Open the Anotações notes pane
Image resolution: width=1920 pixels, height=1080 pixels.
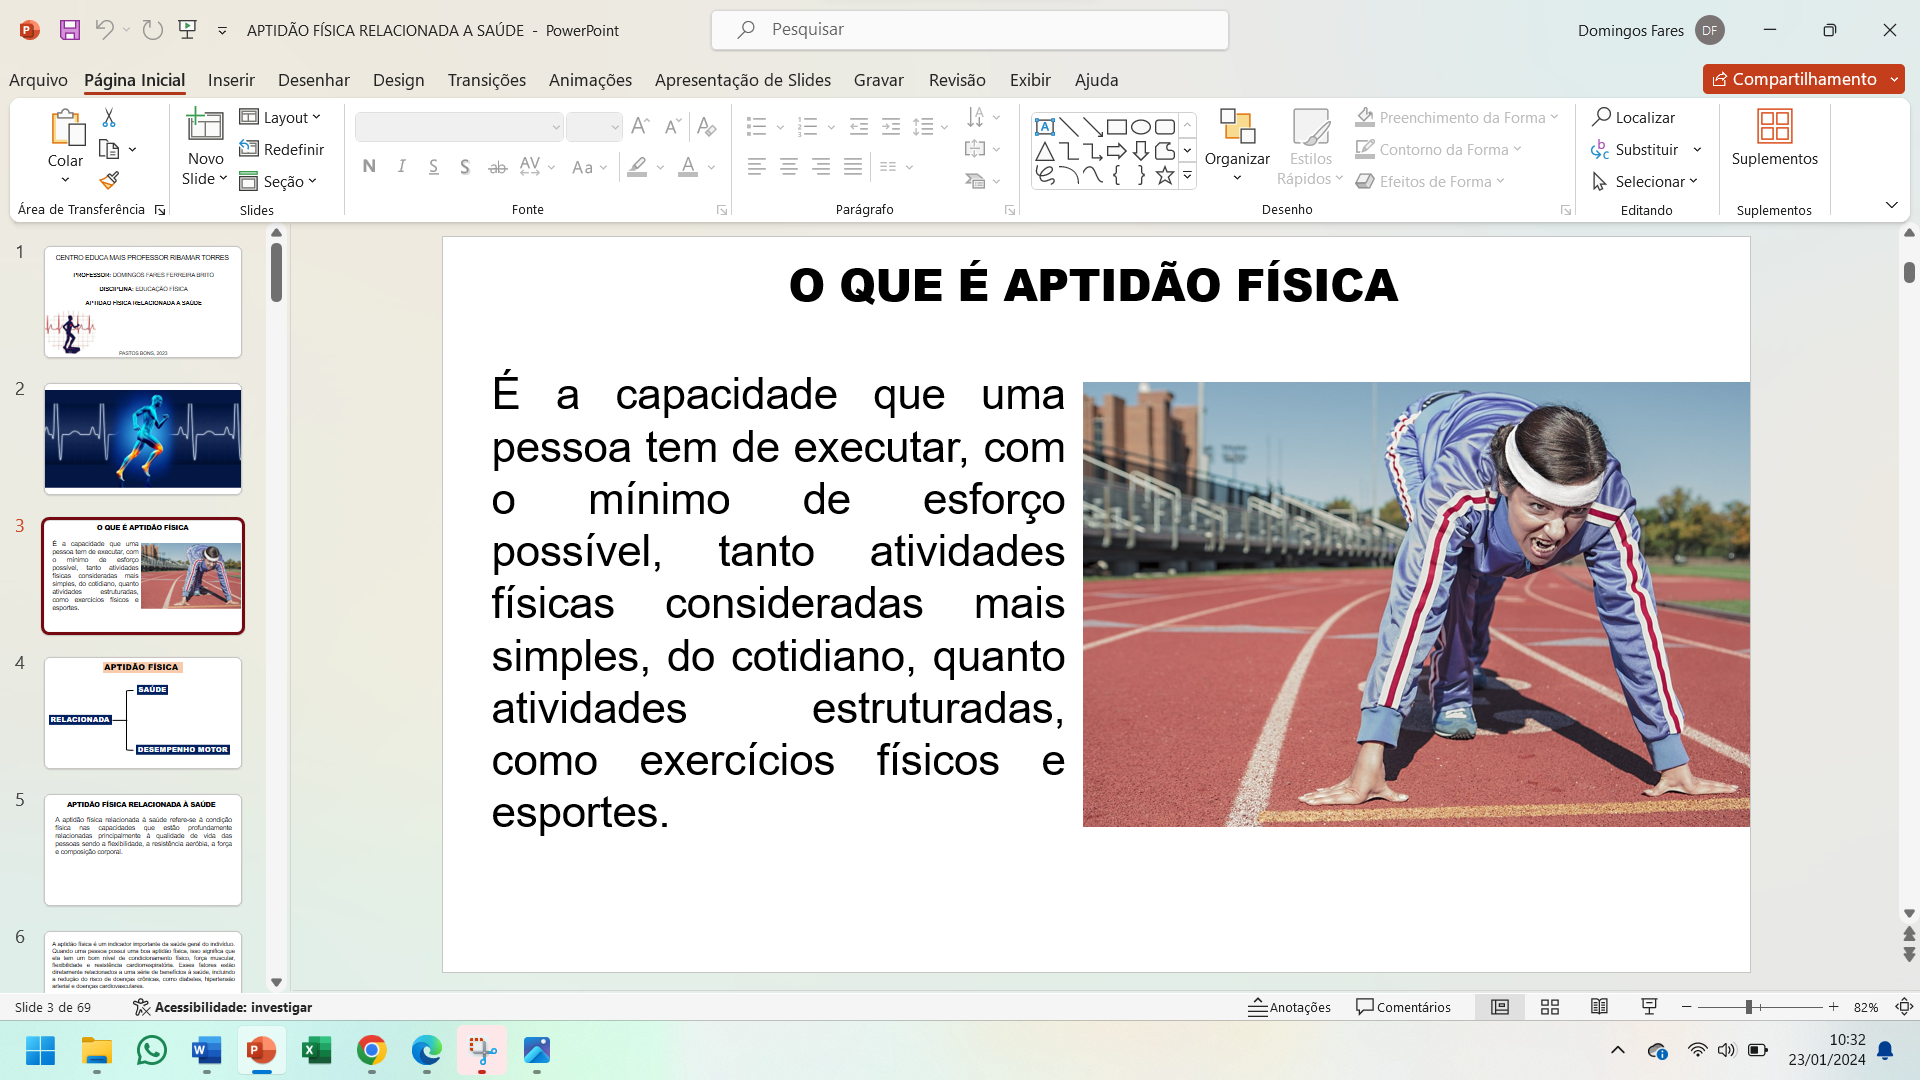(x=1289, y=1007)
